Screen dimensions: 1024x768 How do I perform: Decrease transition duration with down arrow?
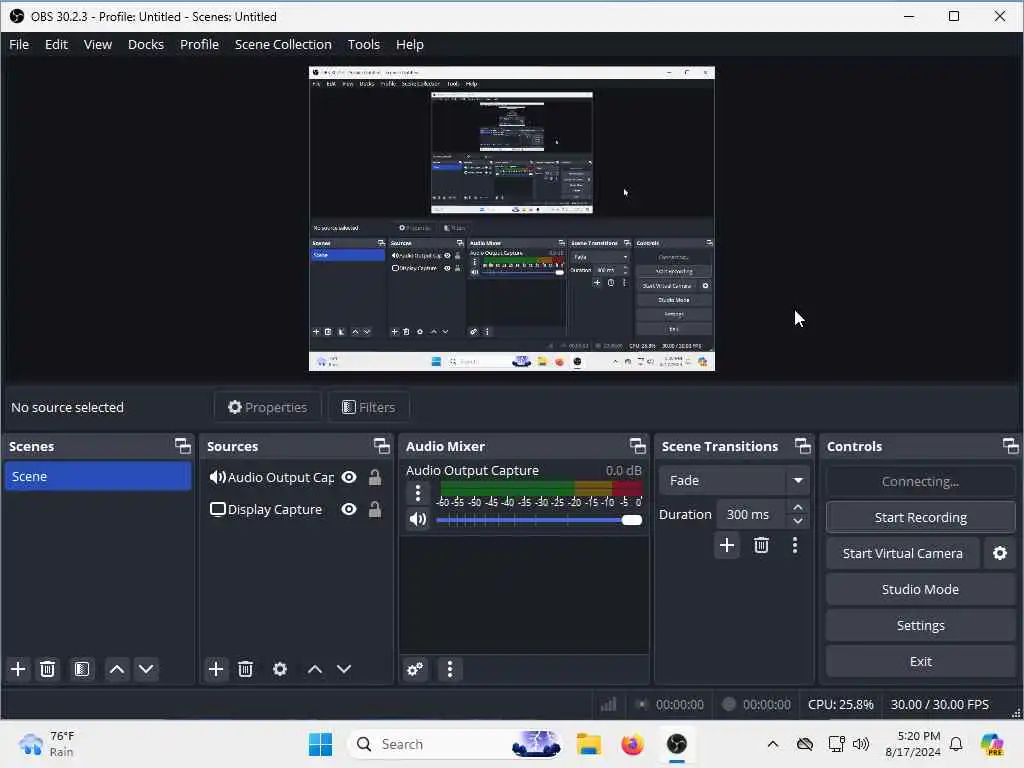[798, 521]
